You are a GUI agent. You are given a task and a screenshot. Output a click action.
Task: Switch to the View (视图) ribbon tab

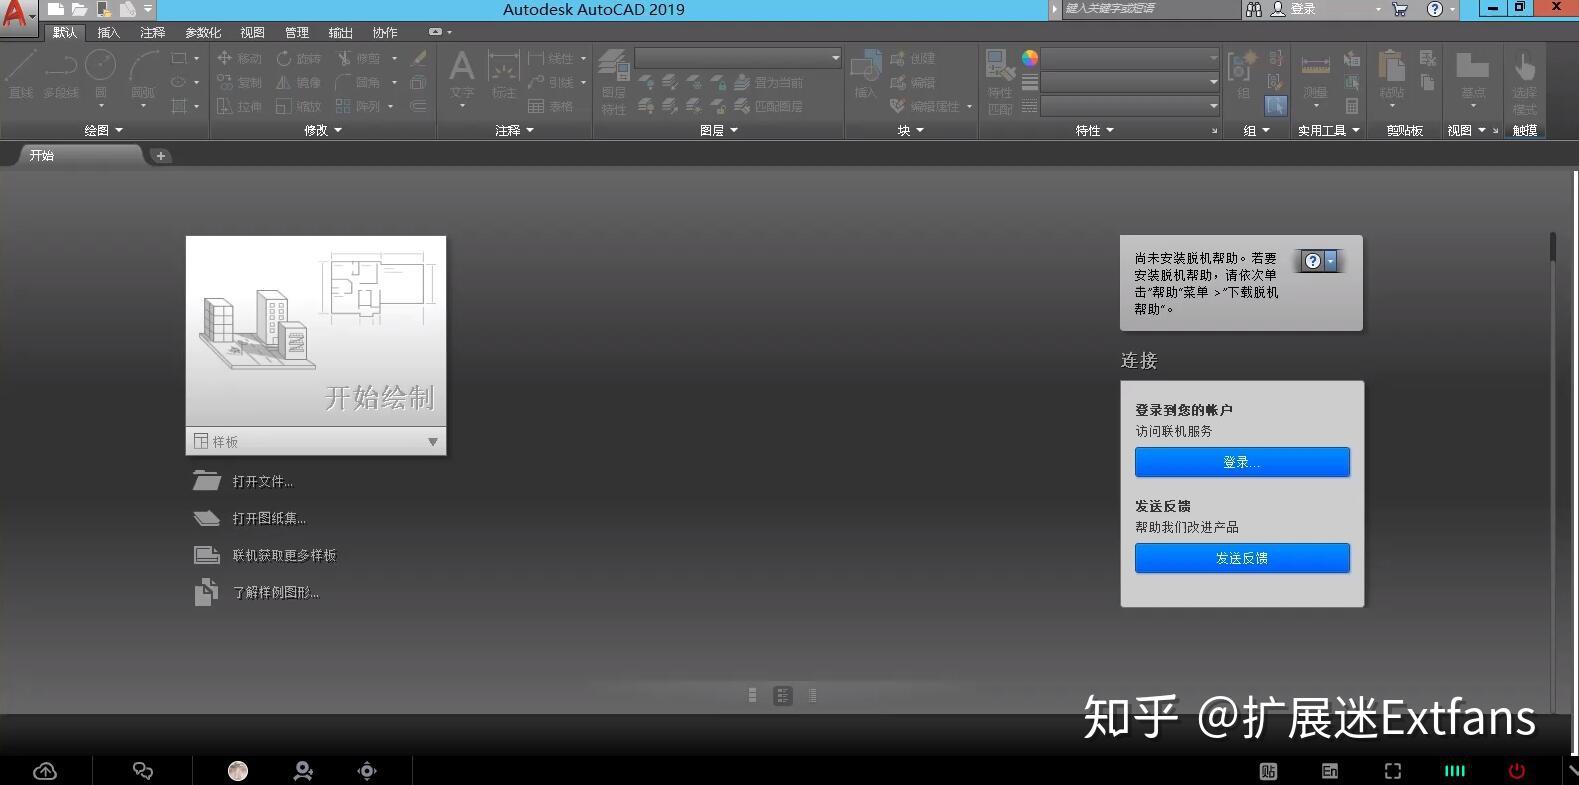click(x=253, y=32)
